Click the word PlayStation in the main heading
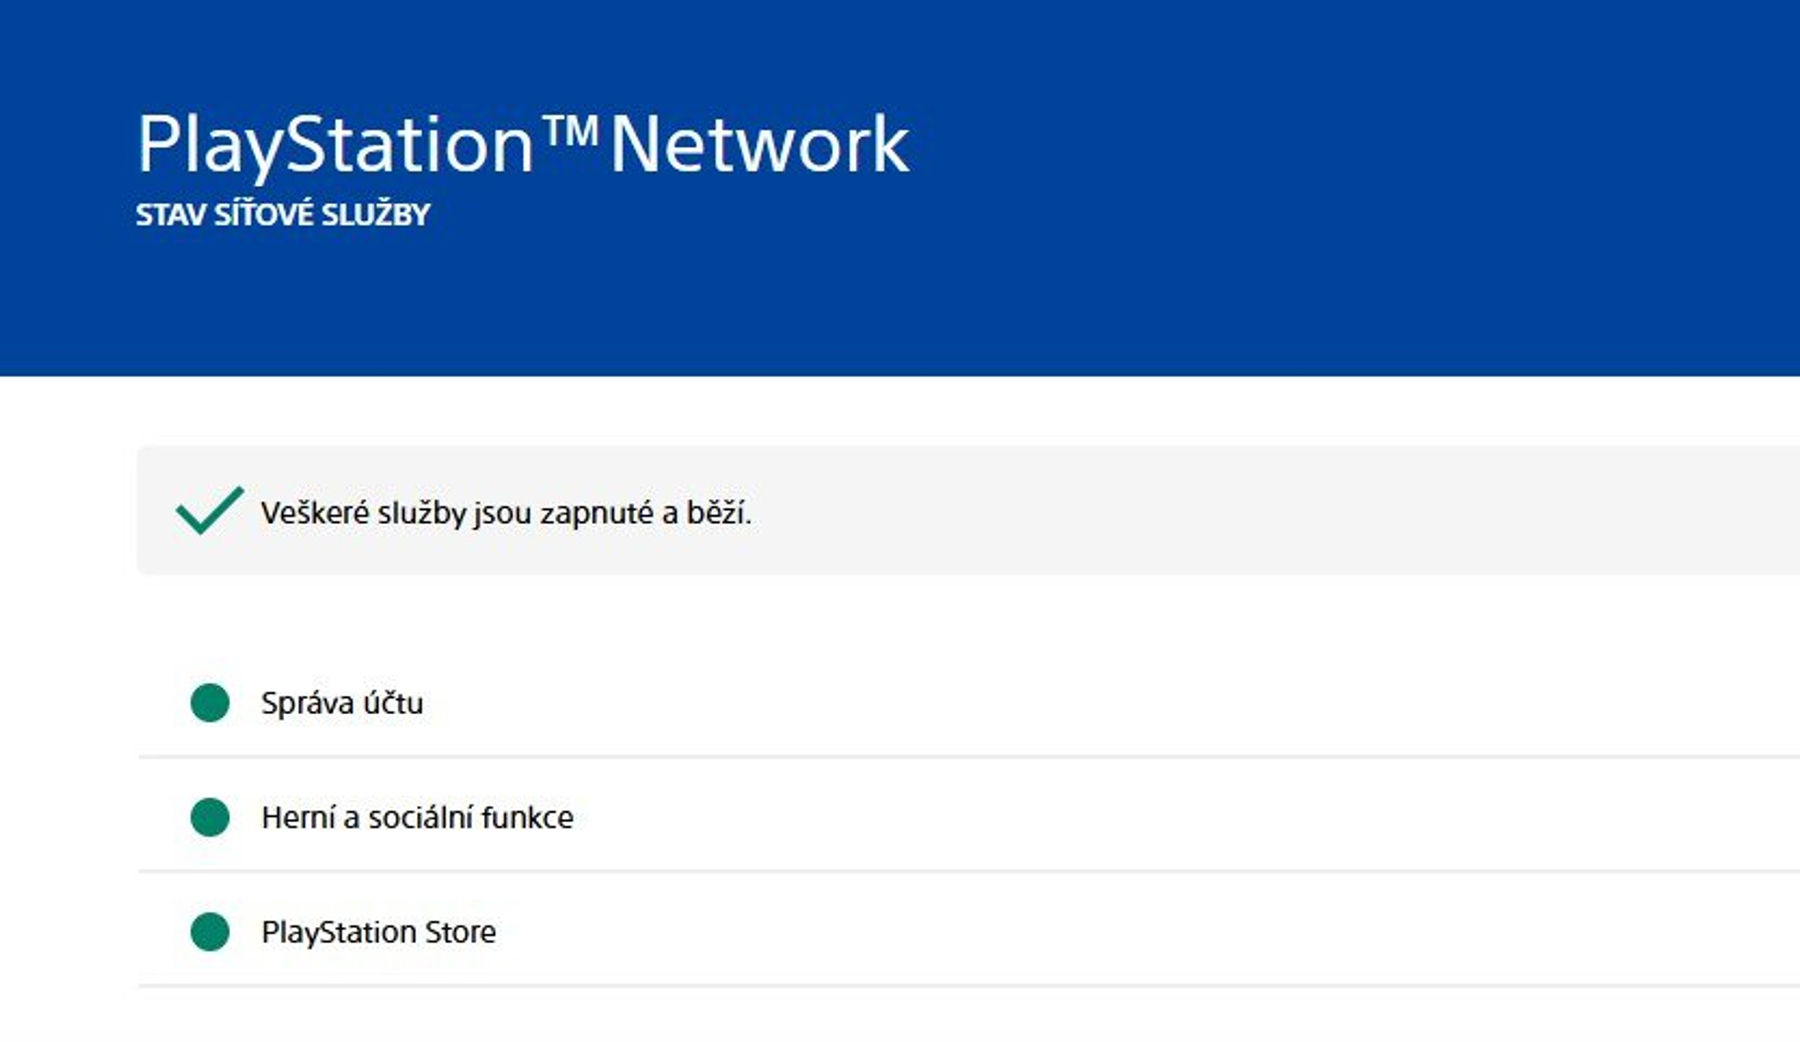Image resolution: width=1800 pixels, height=1042 pixels. (336, 146)
